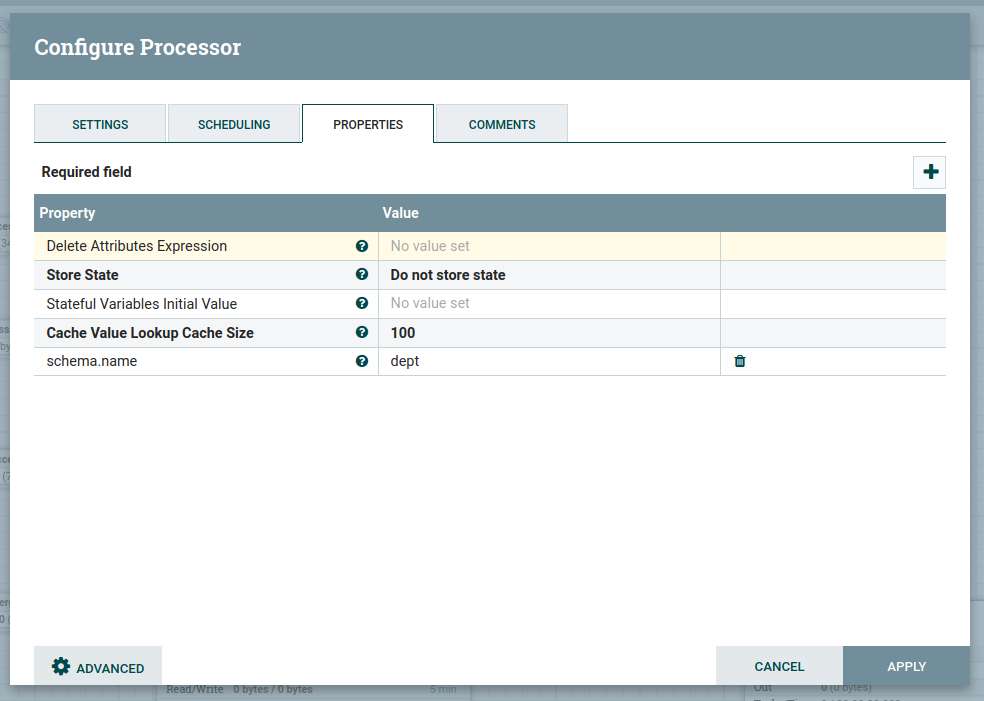This screenshot has width=984, height=701.
Task: Cancel the processor configuration
Action: pos(779,666)
